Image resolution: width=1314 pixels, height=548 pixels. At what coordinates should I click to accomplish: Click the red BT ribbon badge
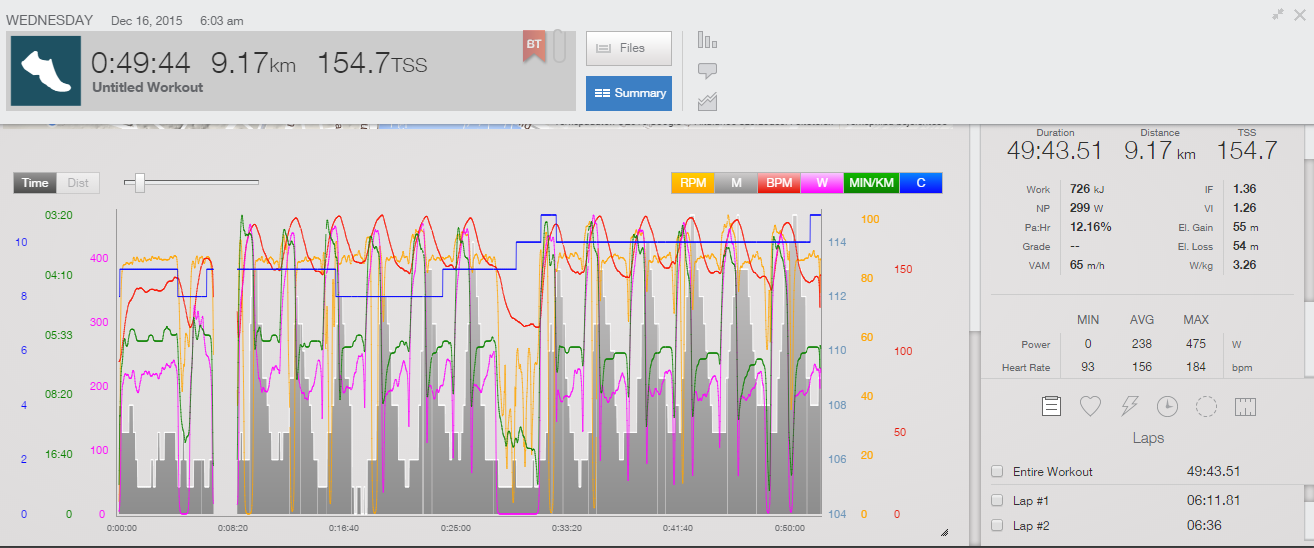pyautogui.click(x=534, y=46)
